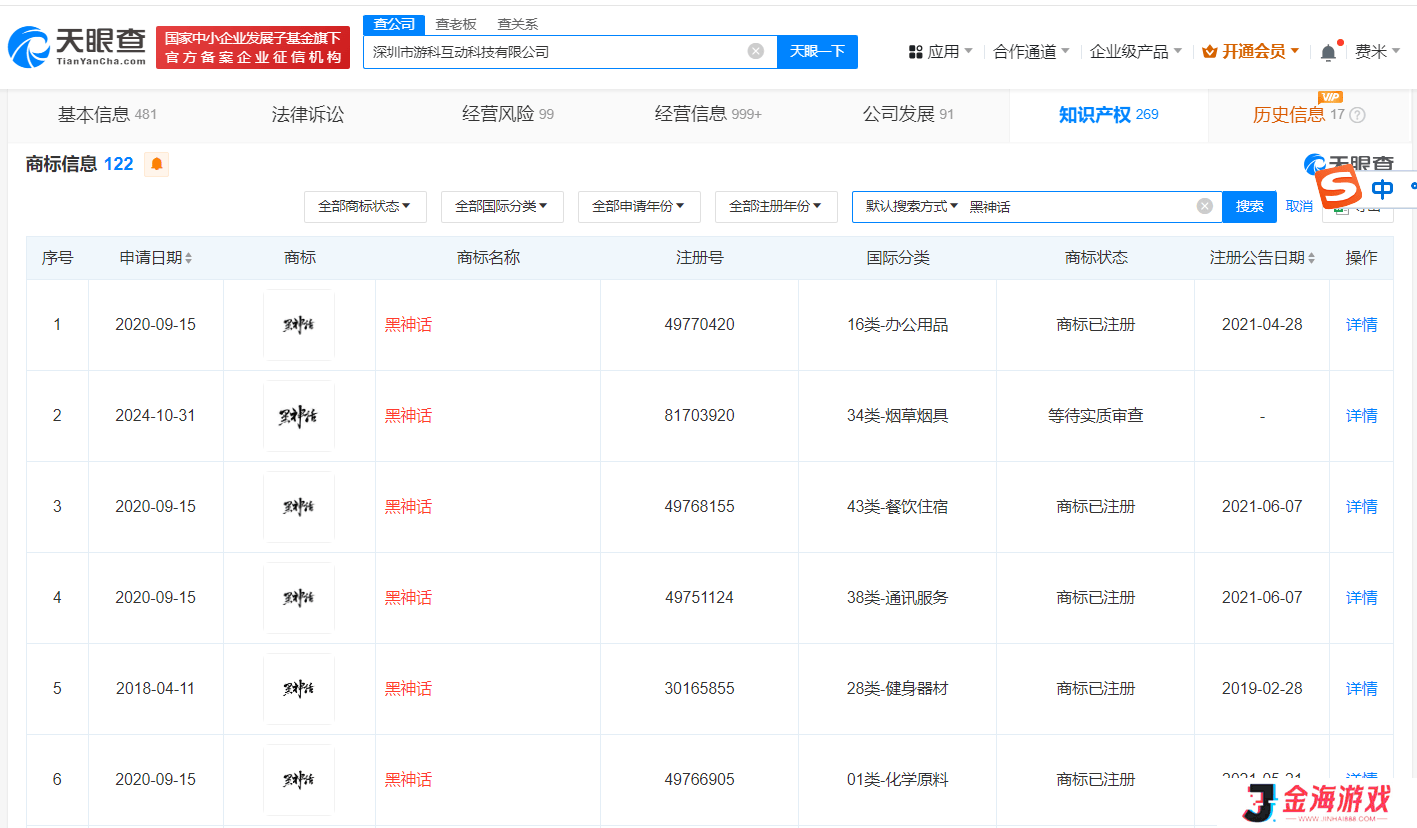Open the notifications bell icon

(1328, 51)
